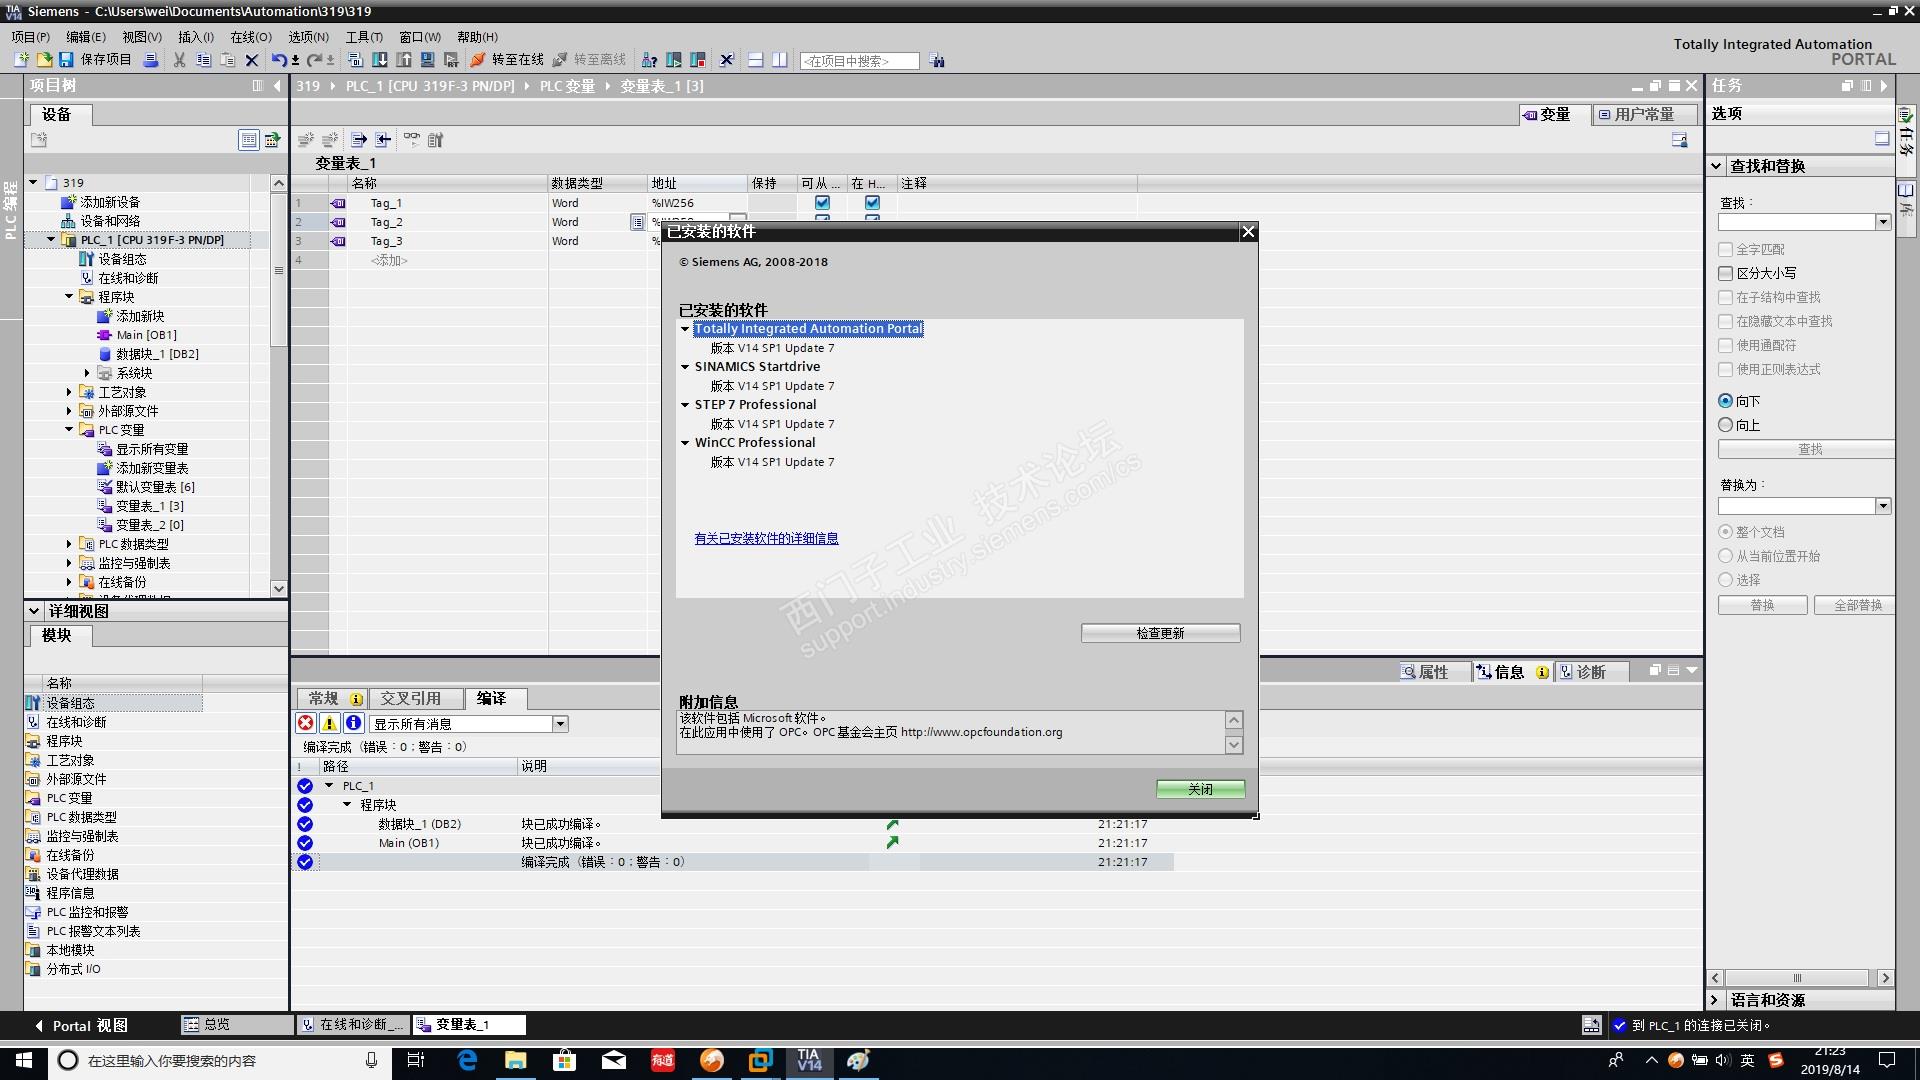Toggle Tag_1 HMI accessible checkbox
Screen dimensions: 1920x1080
tap(822, 203)
